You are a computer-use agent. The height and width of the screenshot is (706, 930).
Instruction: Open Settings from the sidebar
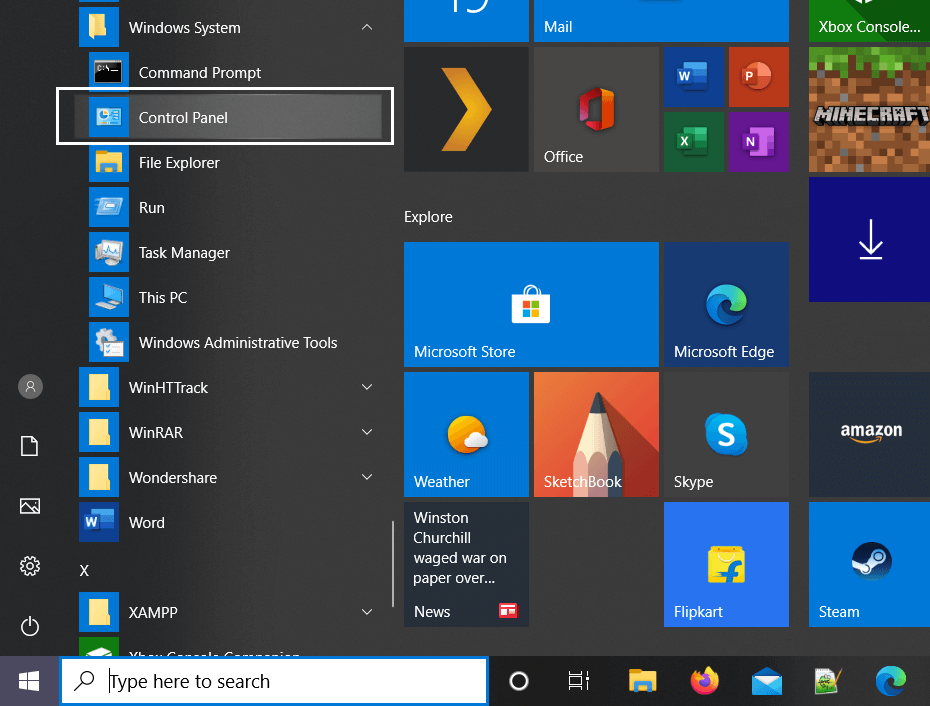click(30, 566)
